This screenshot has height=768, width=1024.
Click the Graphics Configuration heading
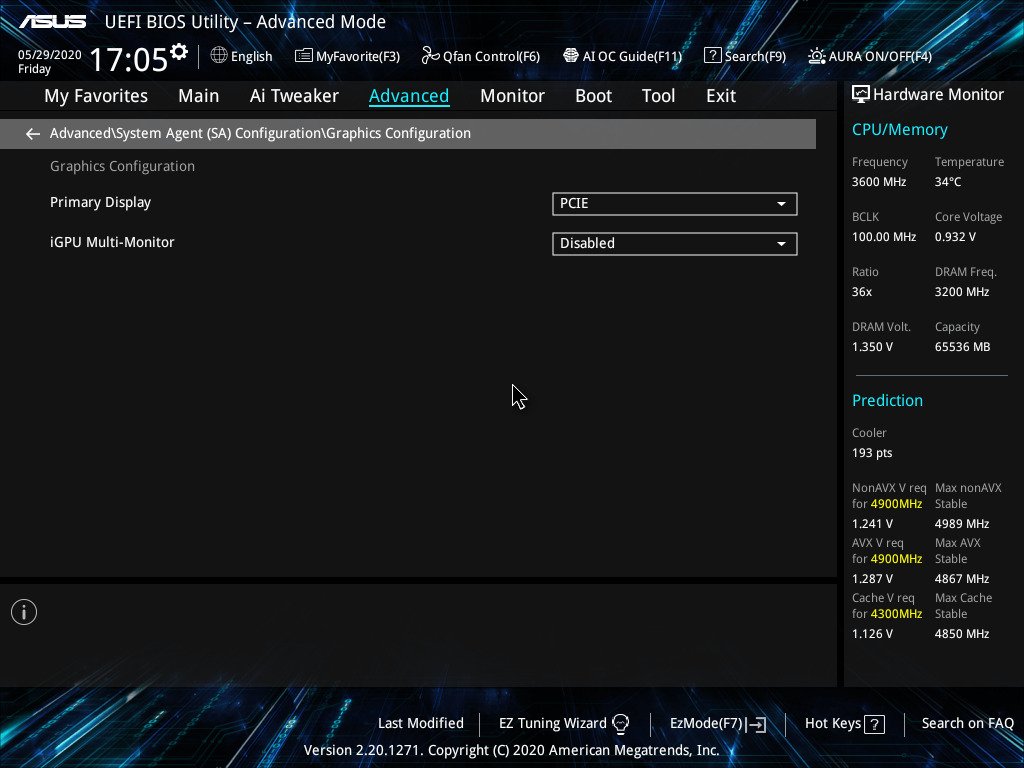pyautogui.click(x=122, y=167)
